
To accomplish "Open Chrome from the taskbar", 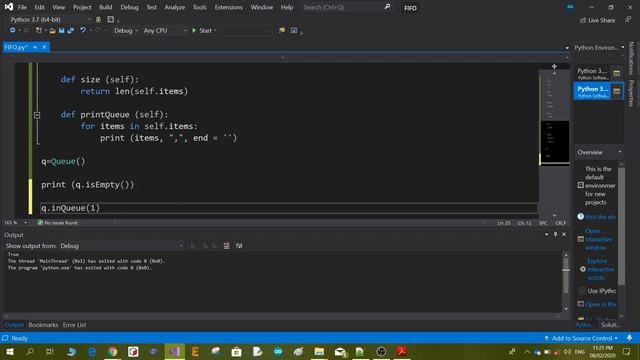I will click(113, 351).
